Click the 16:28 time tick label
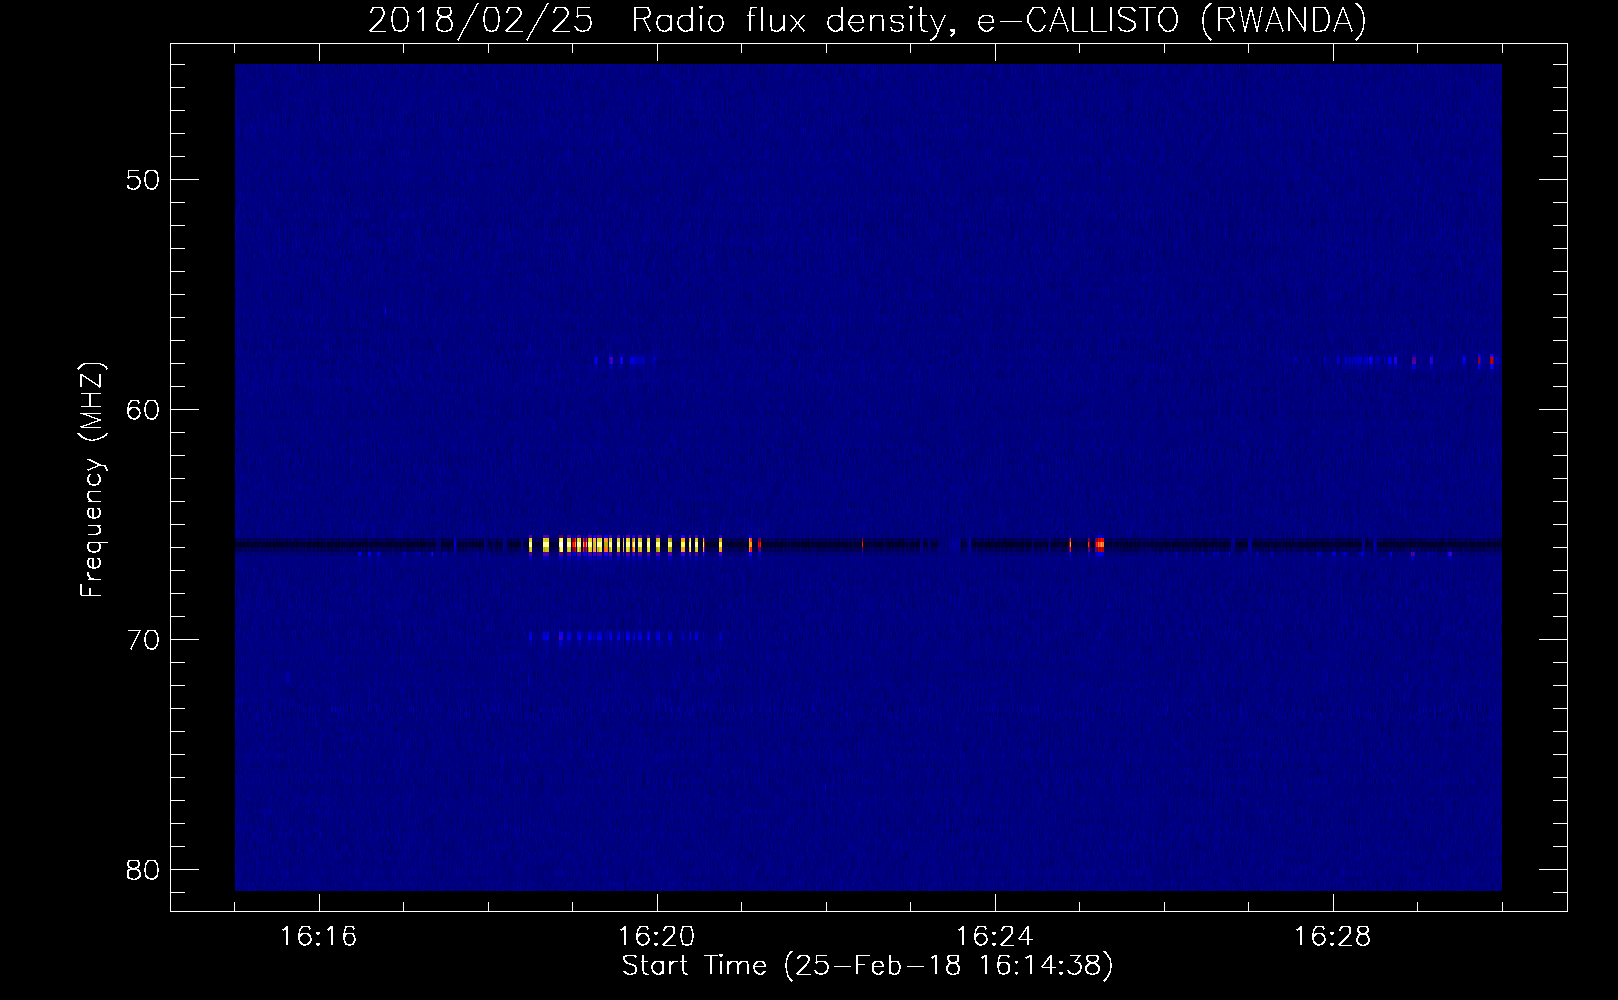 [x=1333, y=937]
